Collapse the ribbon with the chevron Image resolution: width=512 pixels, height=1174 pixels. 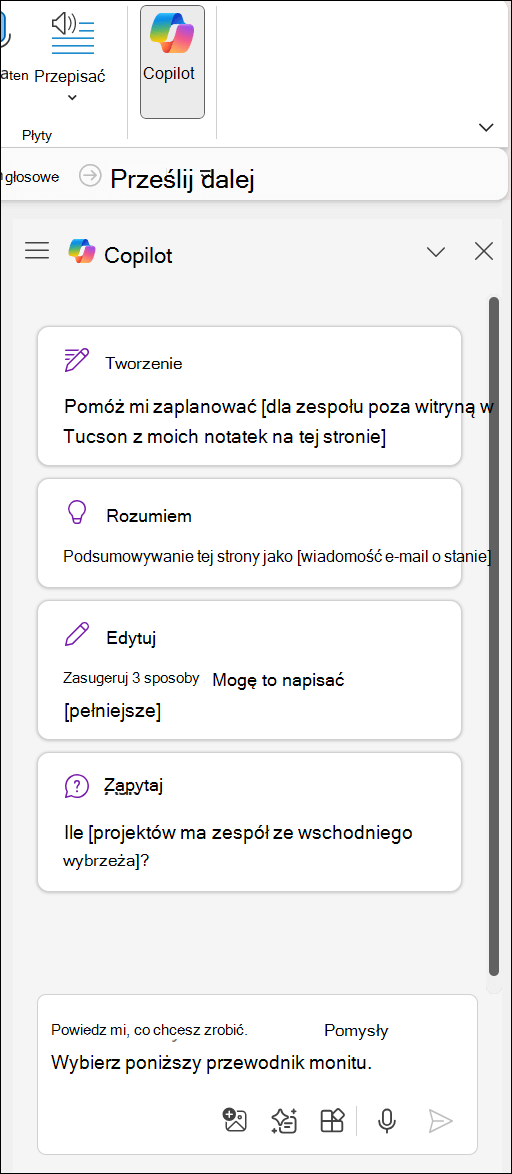(x=487, y=127)
